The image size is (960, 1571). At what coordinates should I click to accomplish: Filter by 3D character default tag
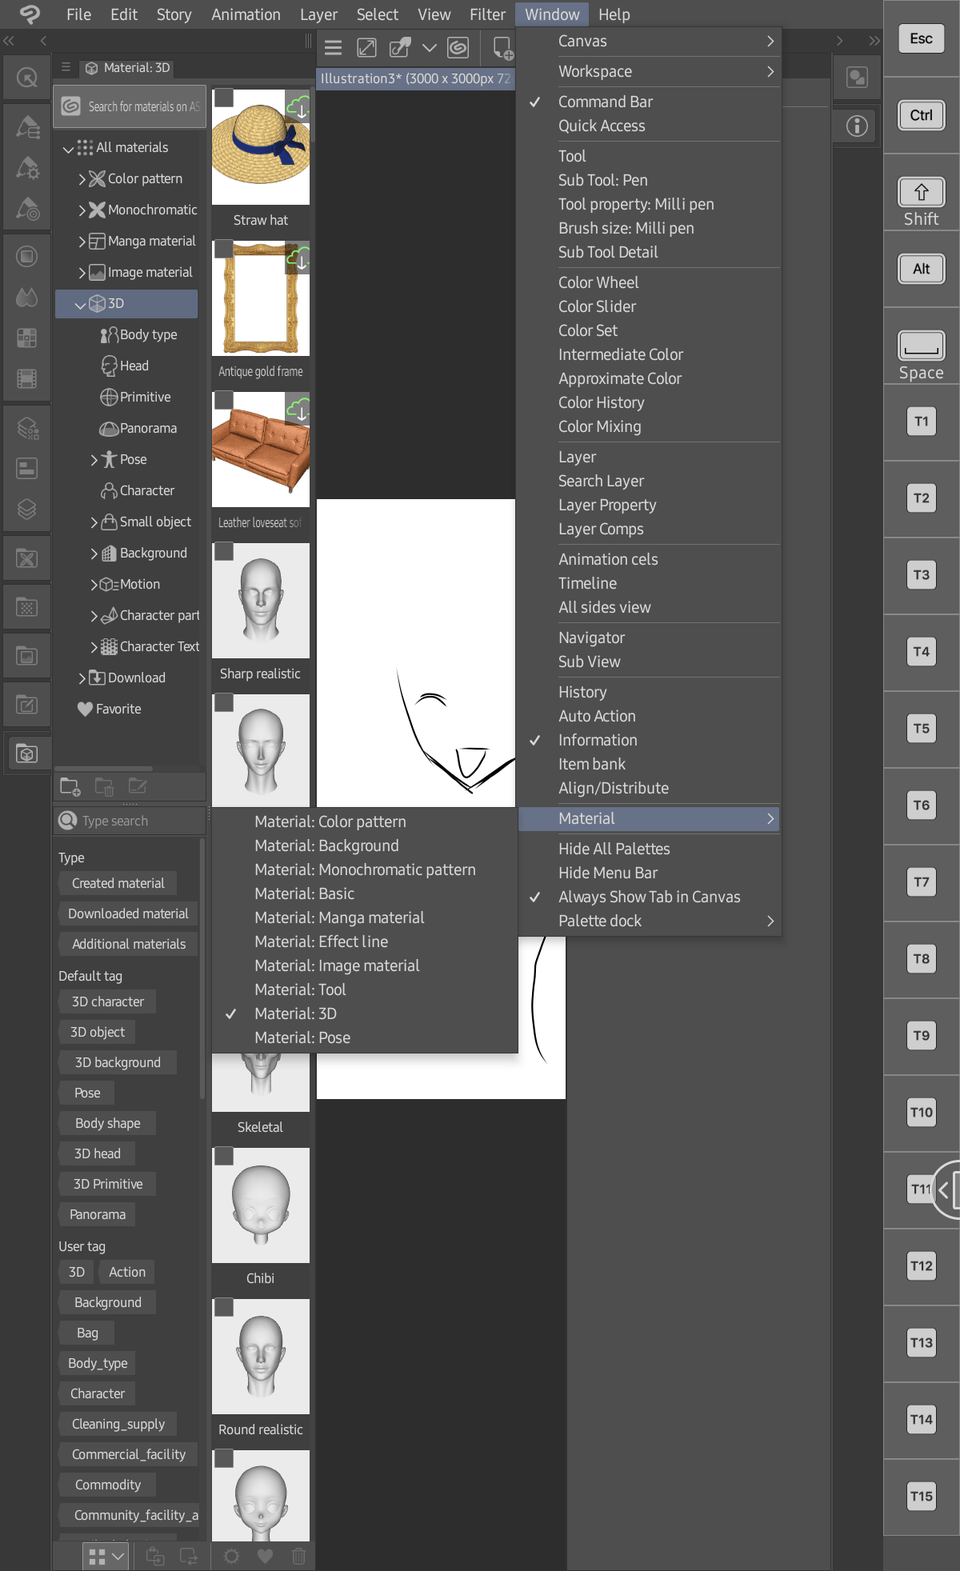(108, 1002)
